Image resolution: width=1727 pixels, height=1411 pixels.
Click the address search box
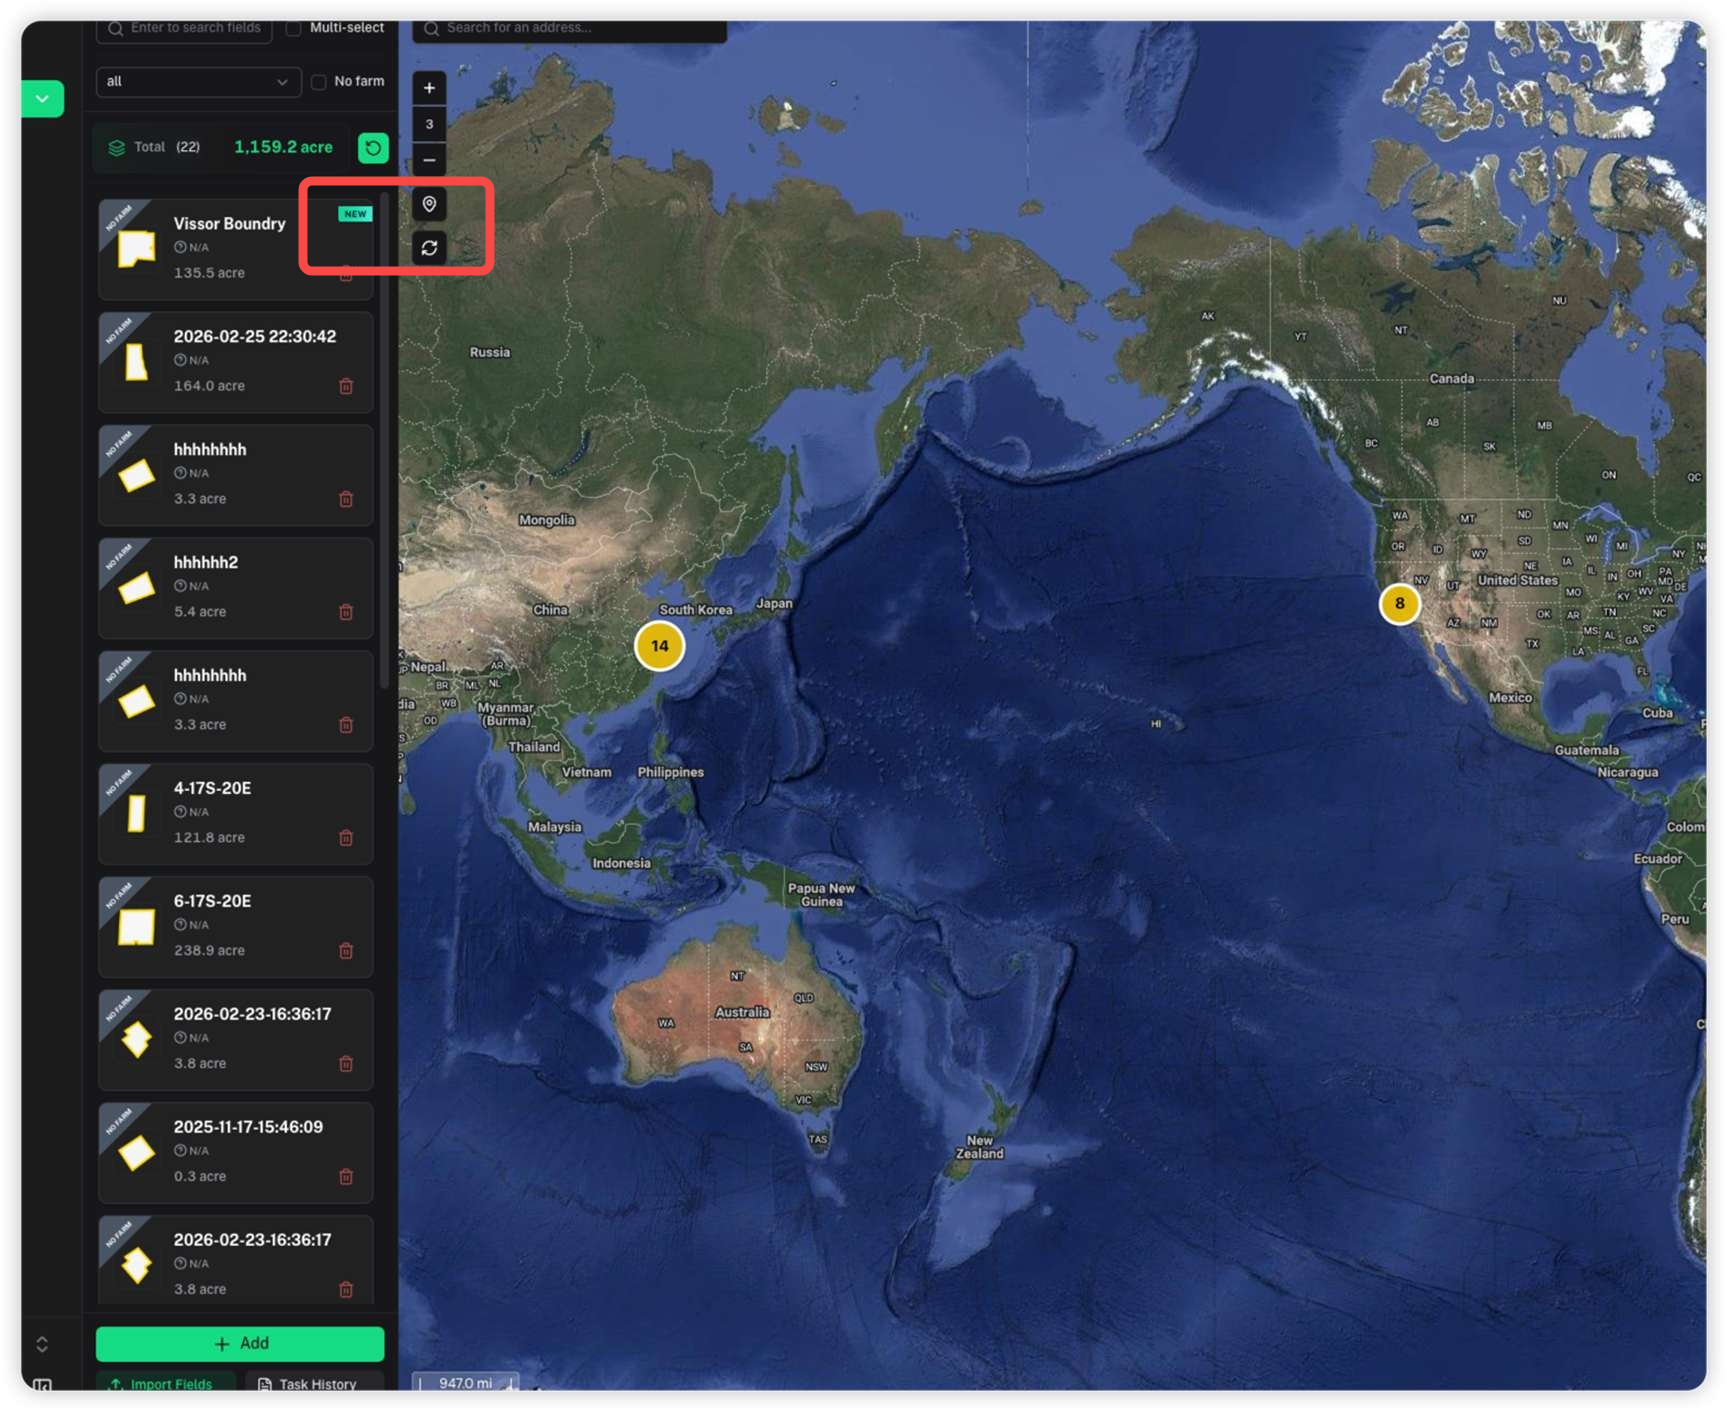coord(570,28)
